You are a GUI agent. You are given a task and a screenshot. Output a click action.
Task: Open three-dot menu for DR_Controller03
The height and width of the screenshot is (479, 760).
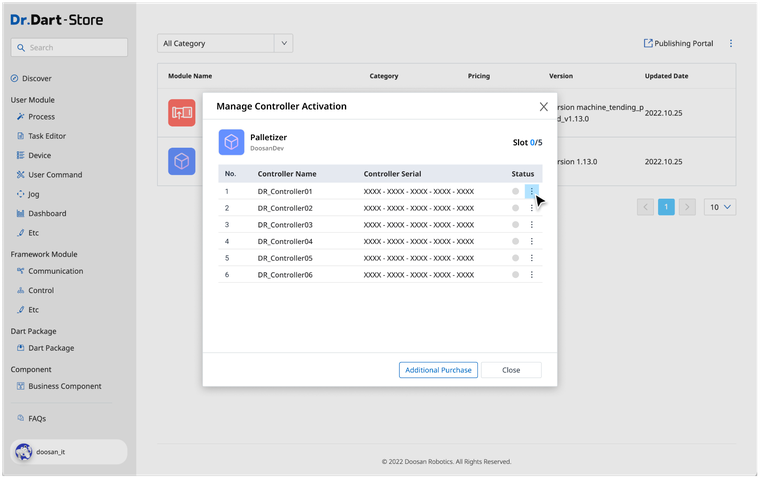coord(531,225)
